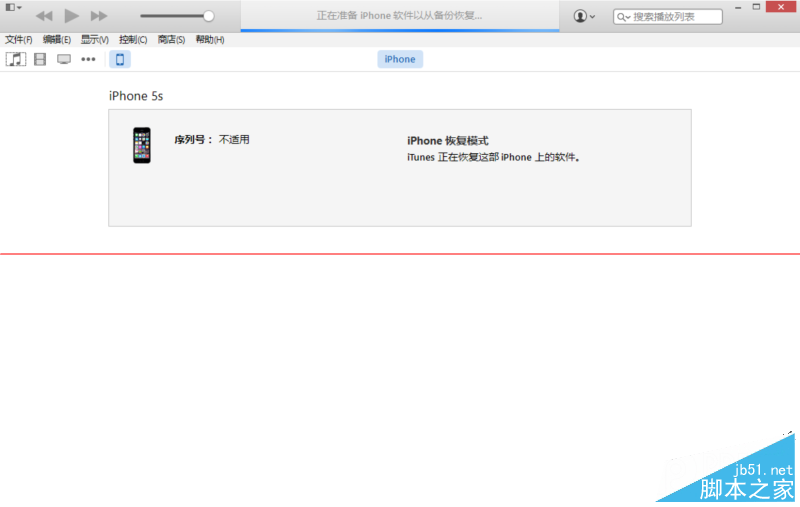Switch to the Movies library icon
Viewport: 800px width, 507px height.
40,59
